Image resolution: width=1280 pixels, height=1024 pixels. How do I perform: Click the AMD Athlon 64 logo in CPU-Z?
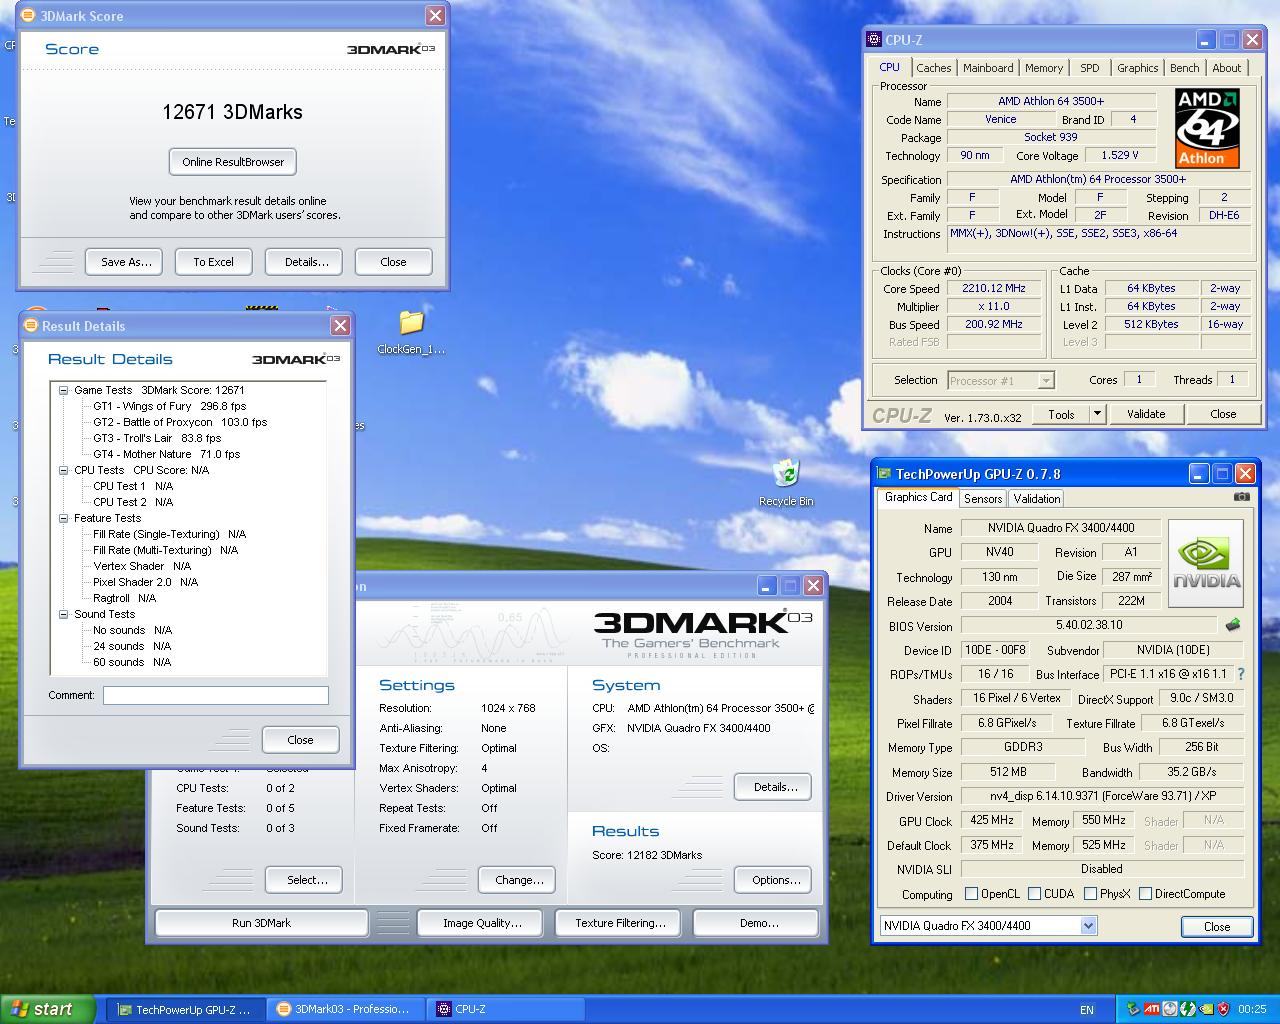pyautogui.click(x=1207, y=128)
